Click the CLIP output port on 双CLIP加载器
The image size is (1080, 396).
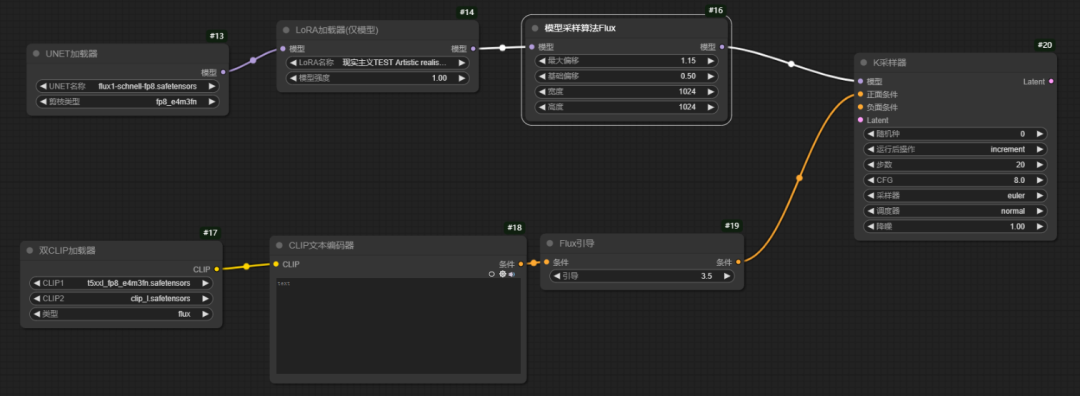coord(216,269)
